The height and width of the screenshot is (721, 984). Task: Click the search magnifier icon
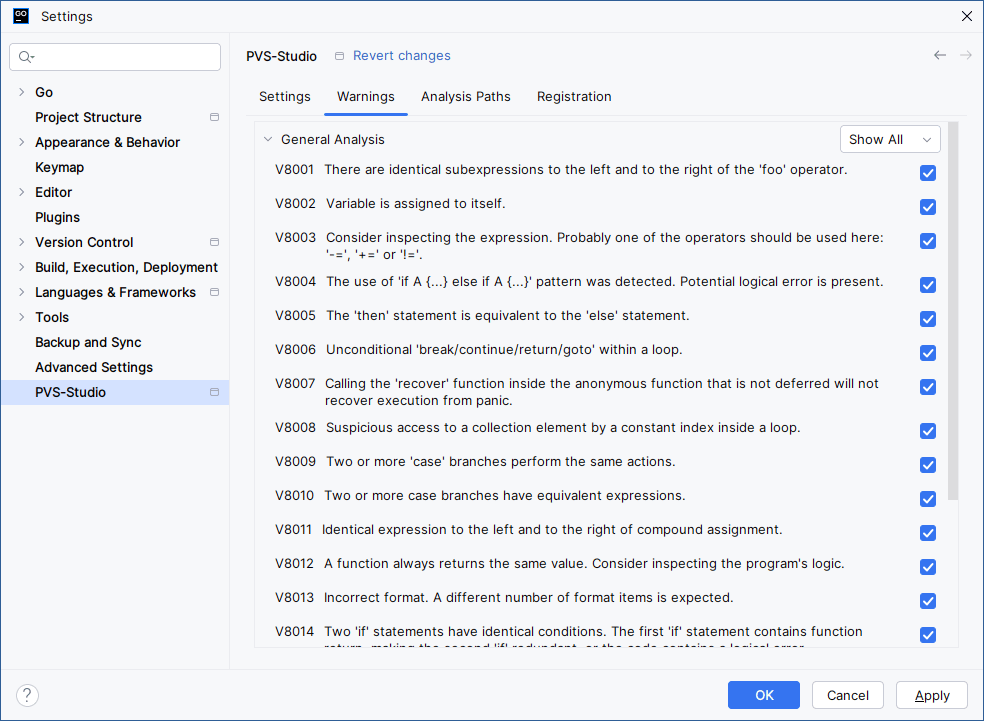click(x=26, y=57)
